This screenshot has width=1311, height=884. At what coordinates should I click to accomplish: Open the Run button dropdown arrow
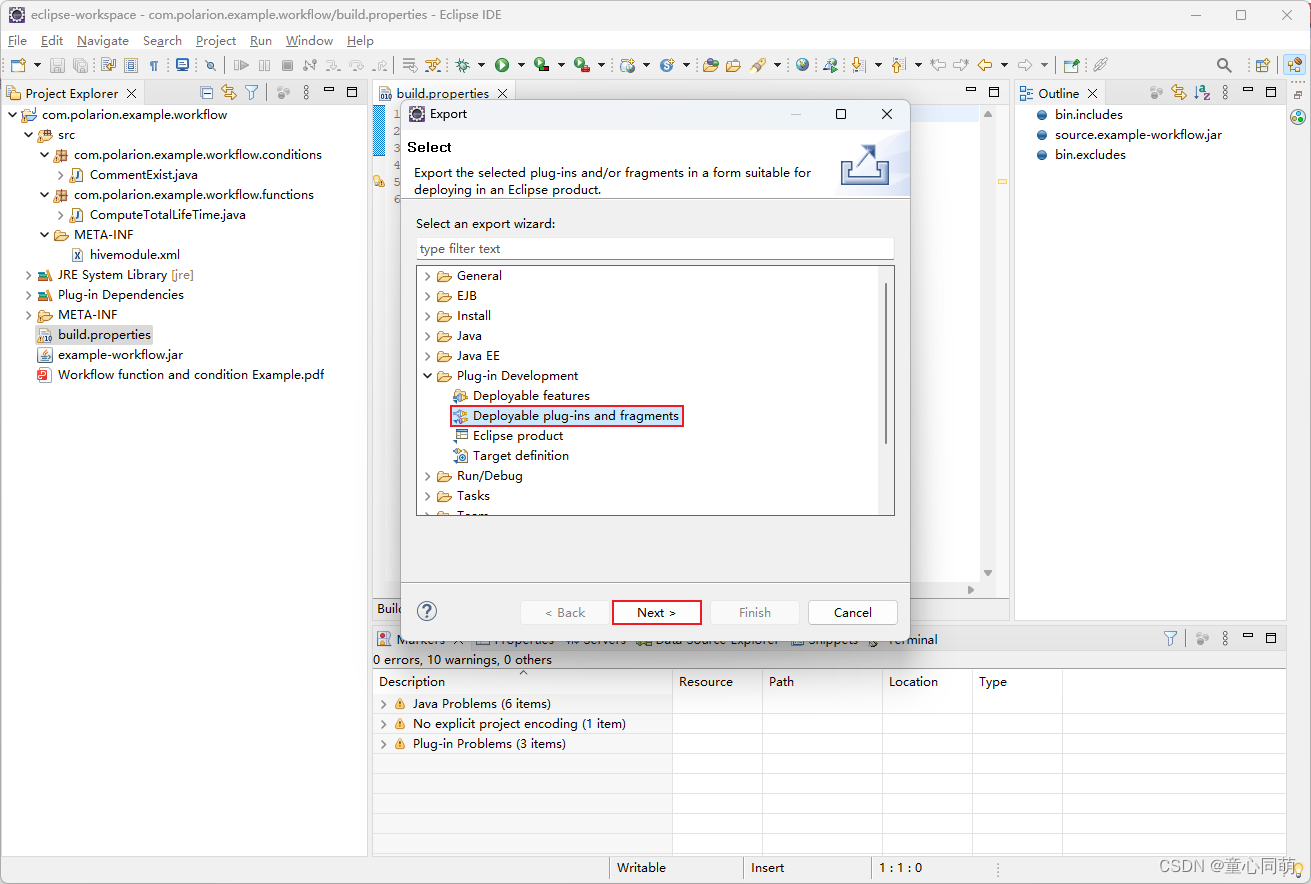click(x=521, y=65)
